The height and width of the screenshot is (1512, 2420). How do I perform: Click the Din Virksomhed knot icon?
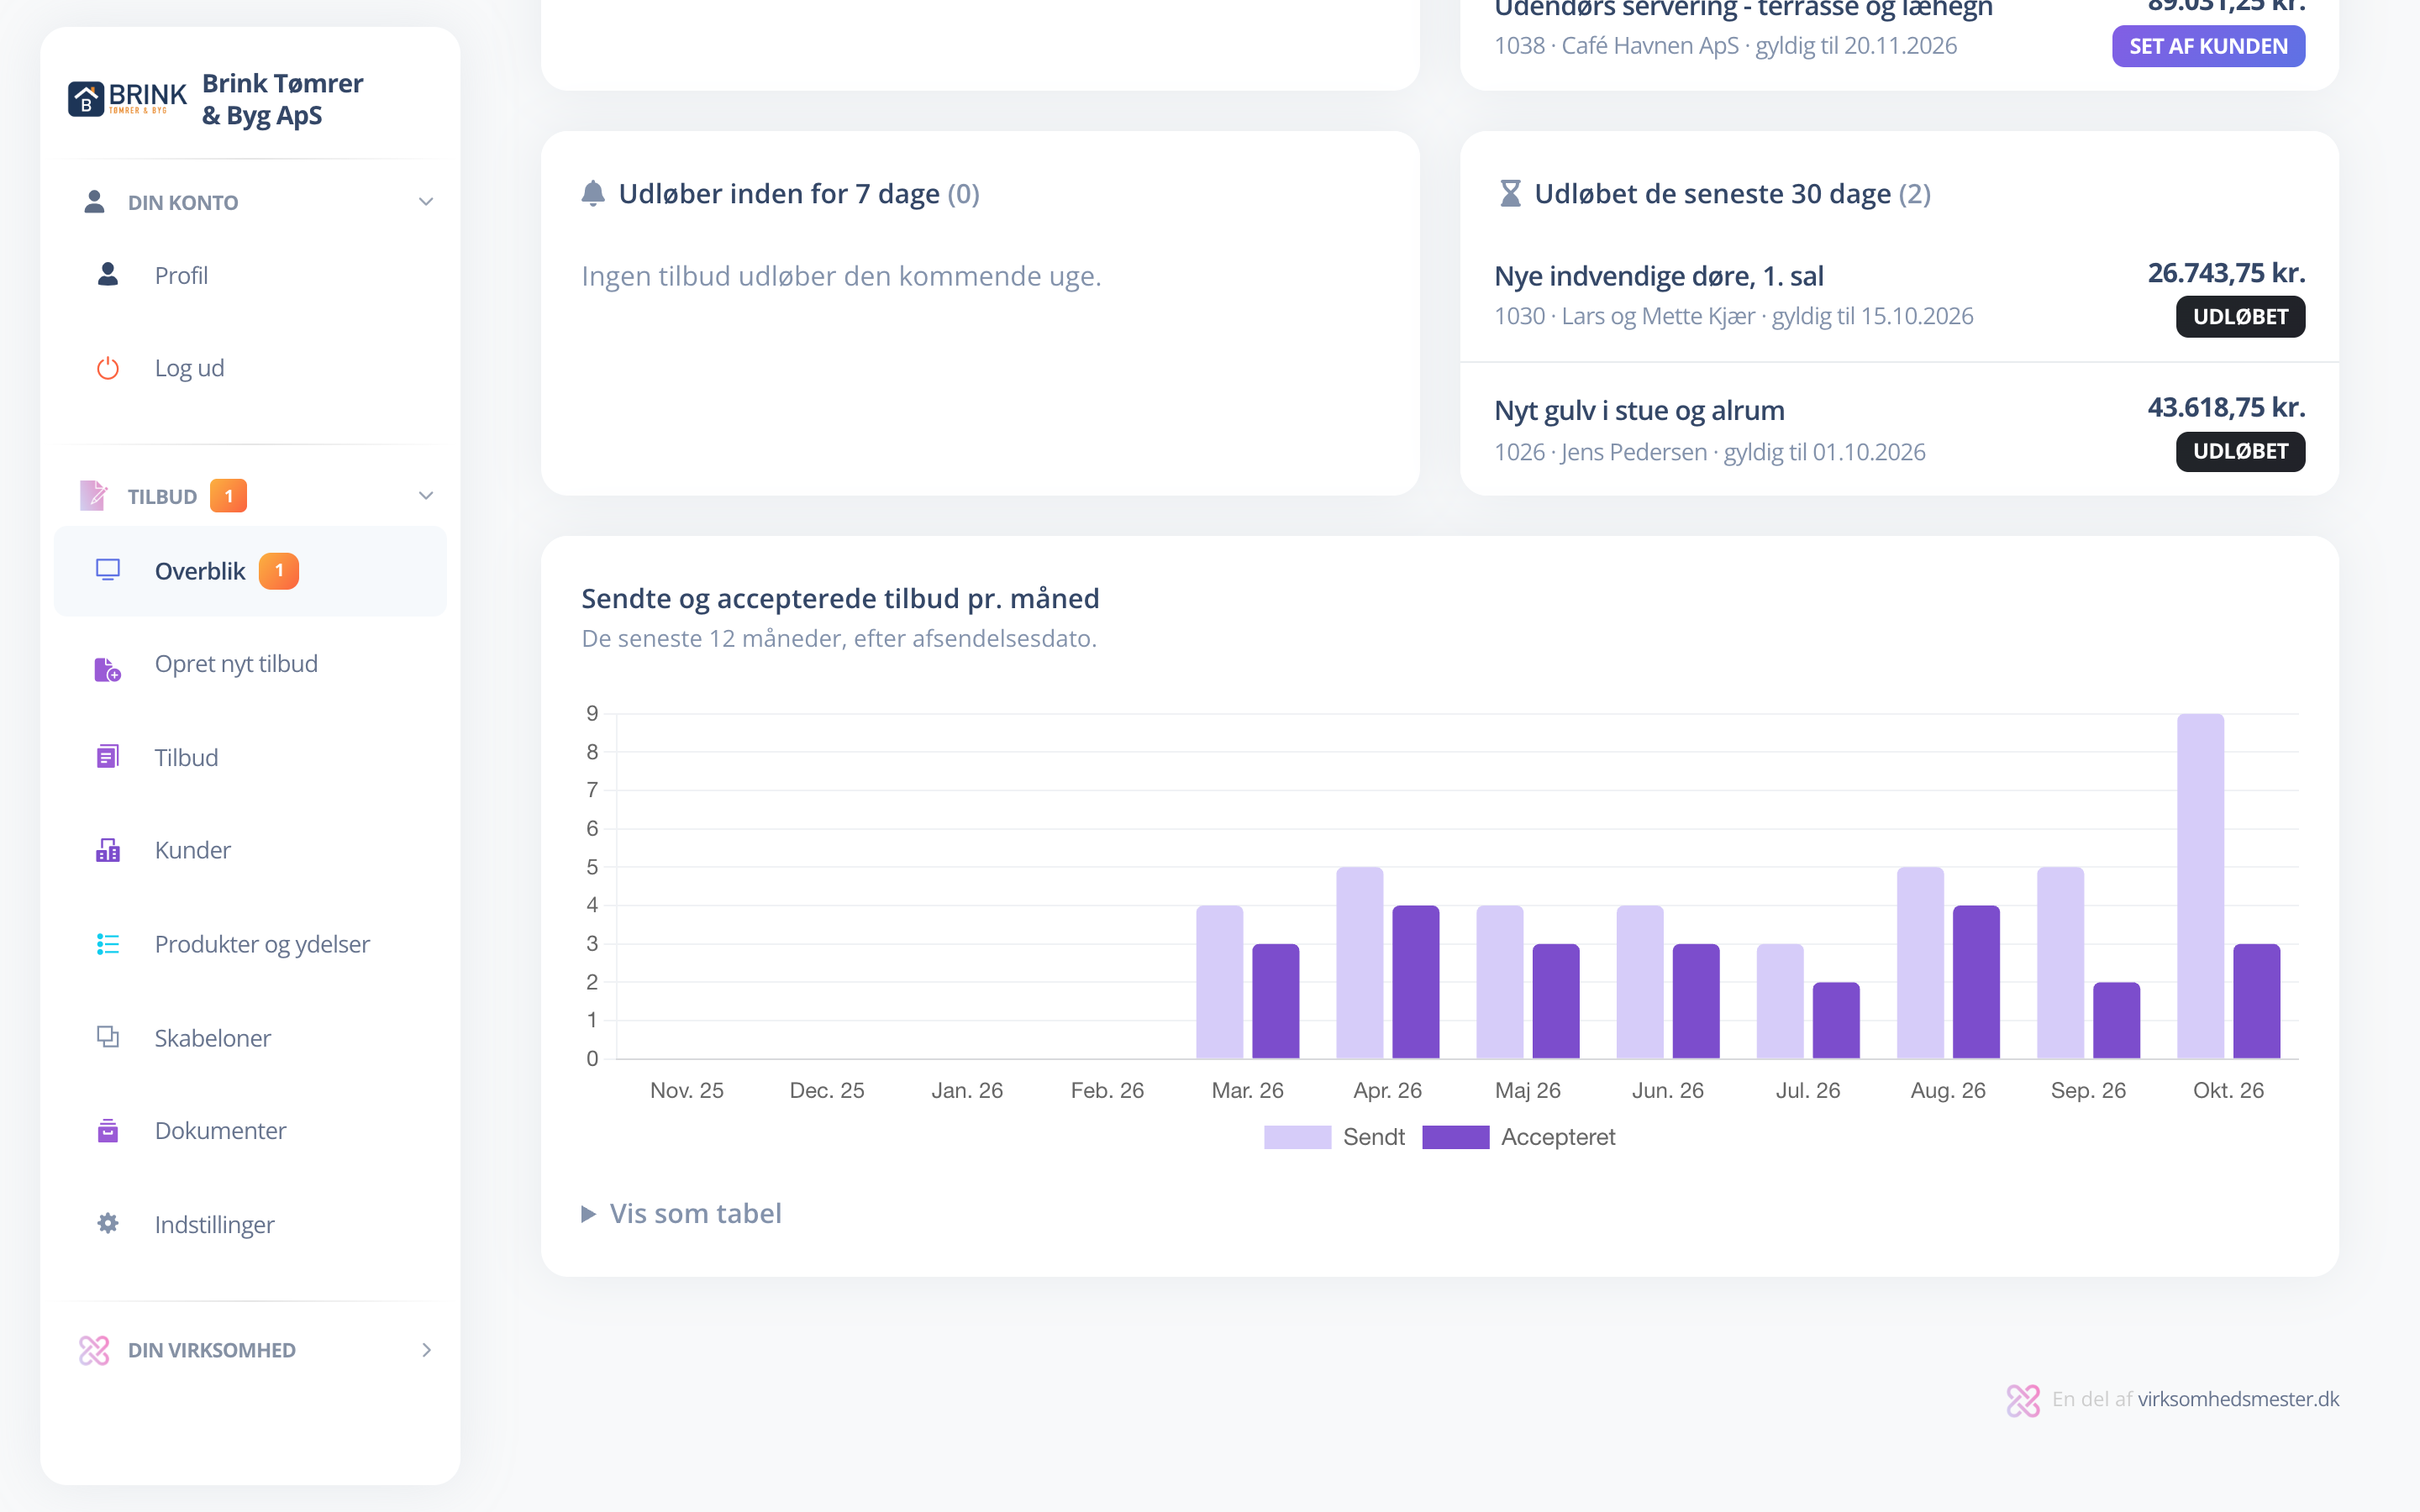(x=94, y=1350)
